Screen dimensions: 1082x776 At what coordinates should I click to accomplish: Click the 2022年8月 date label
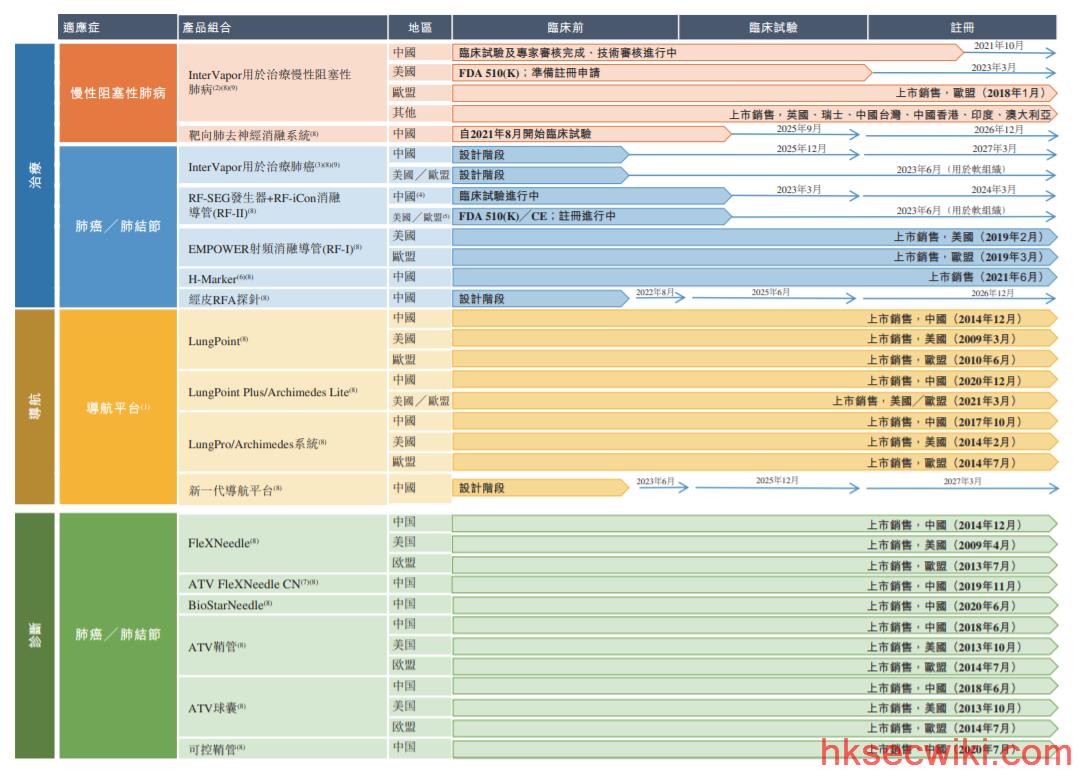[654, 292]
